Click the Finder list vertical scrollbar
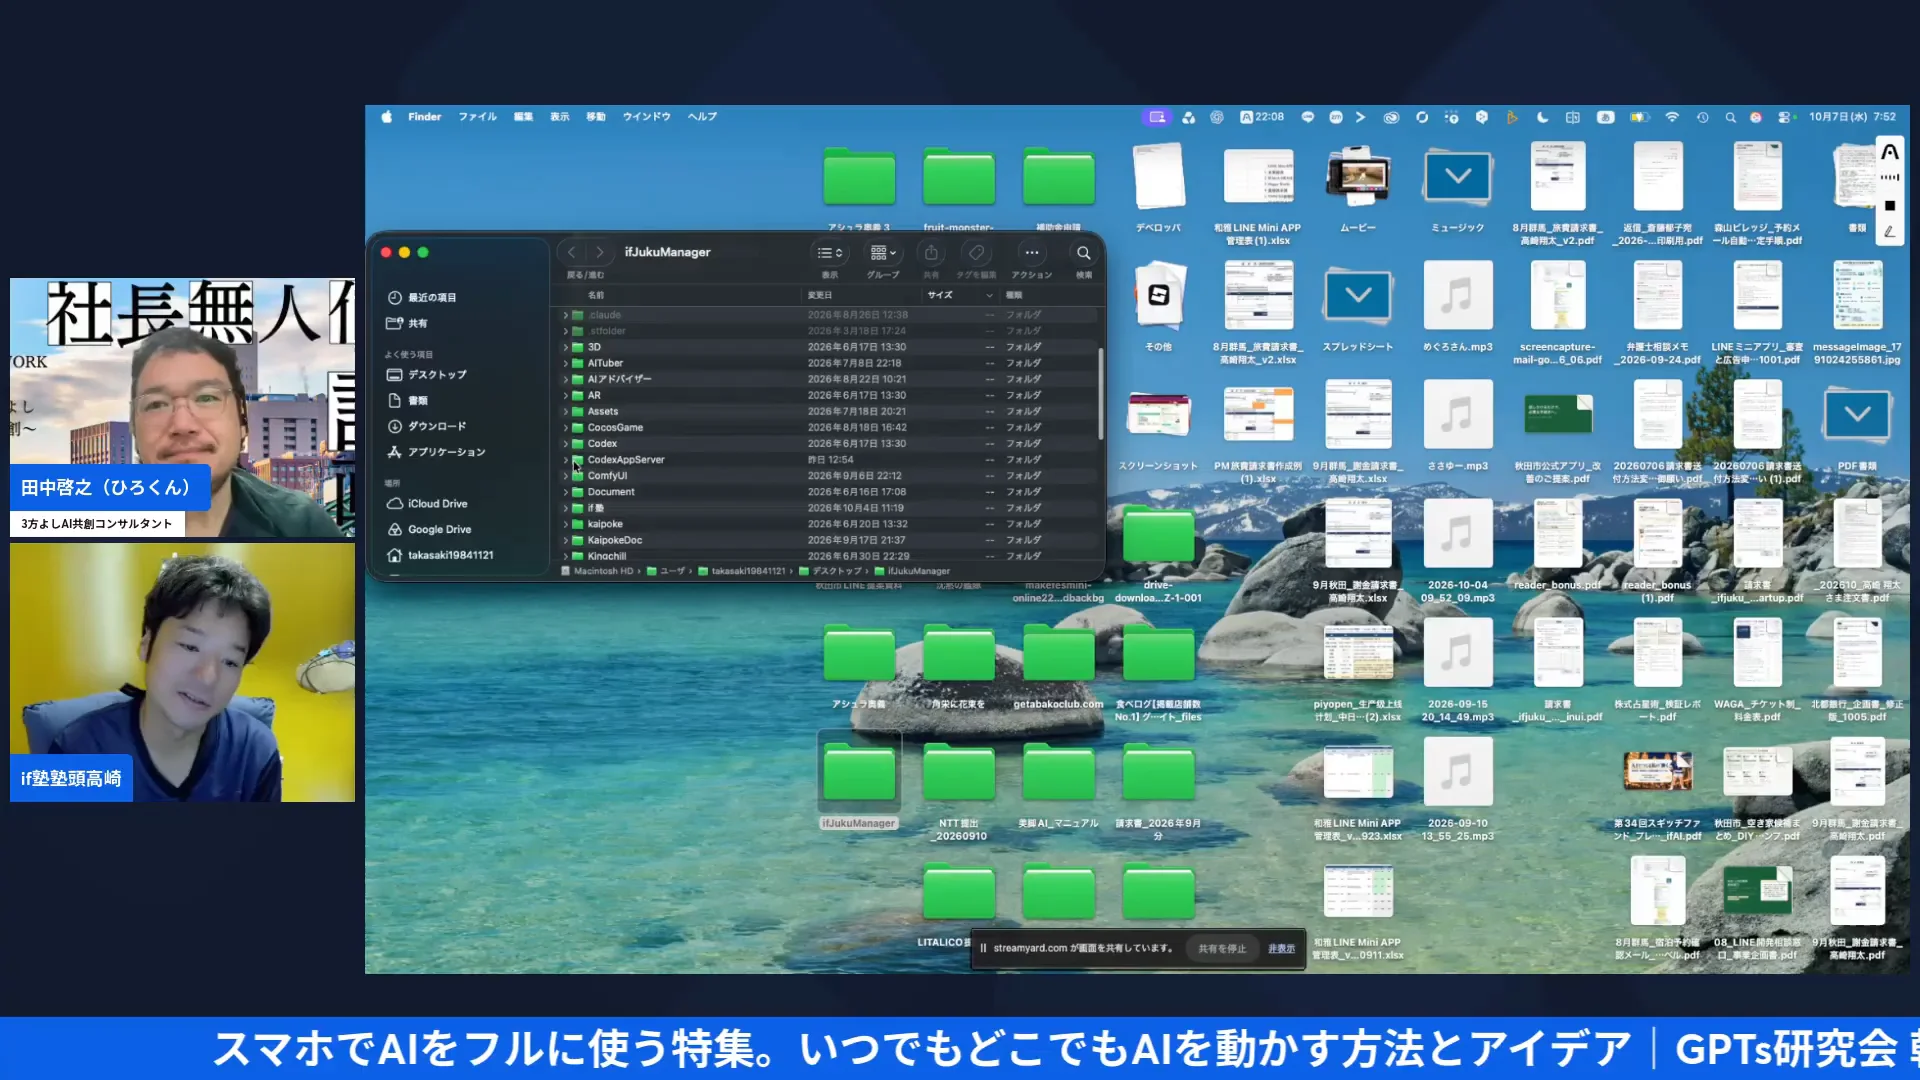Screen dimensions: 1920x1080 point(1100,393)
